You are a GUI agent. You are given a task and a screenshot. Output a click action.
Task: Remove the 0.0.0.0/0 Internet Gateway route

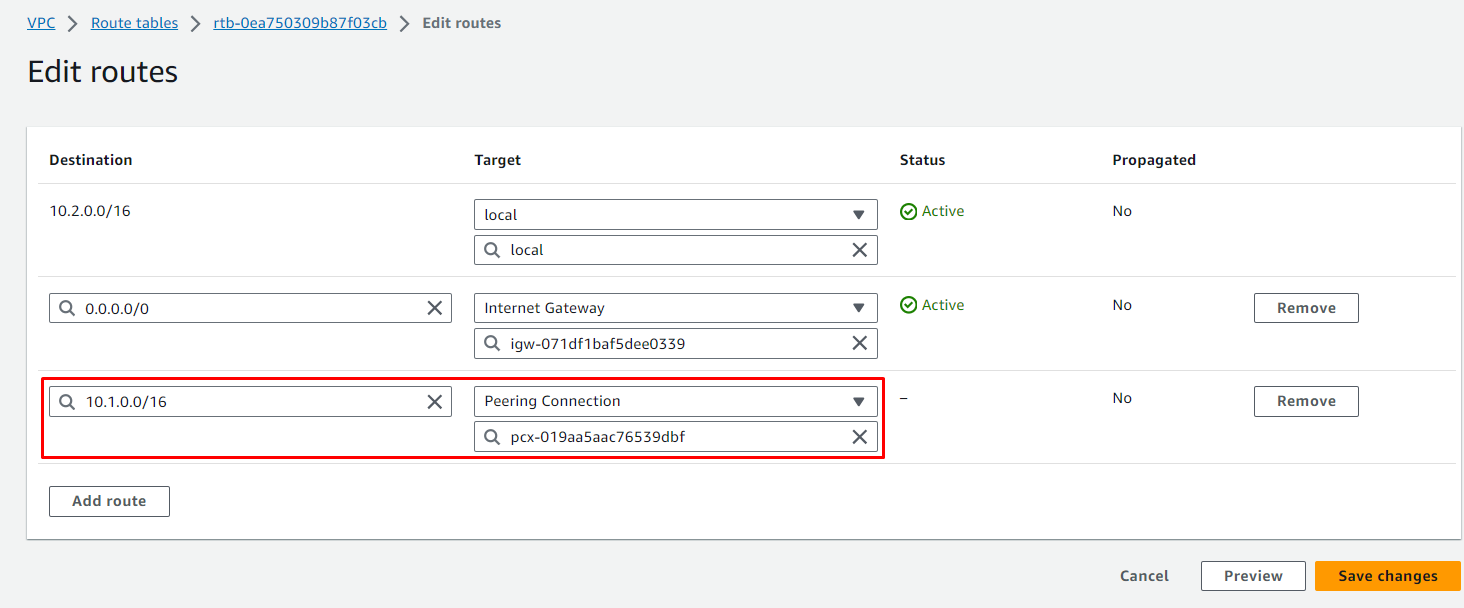point(1306,308)
